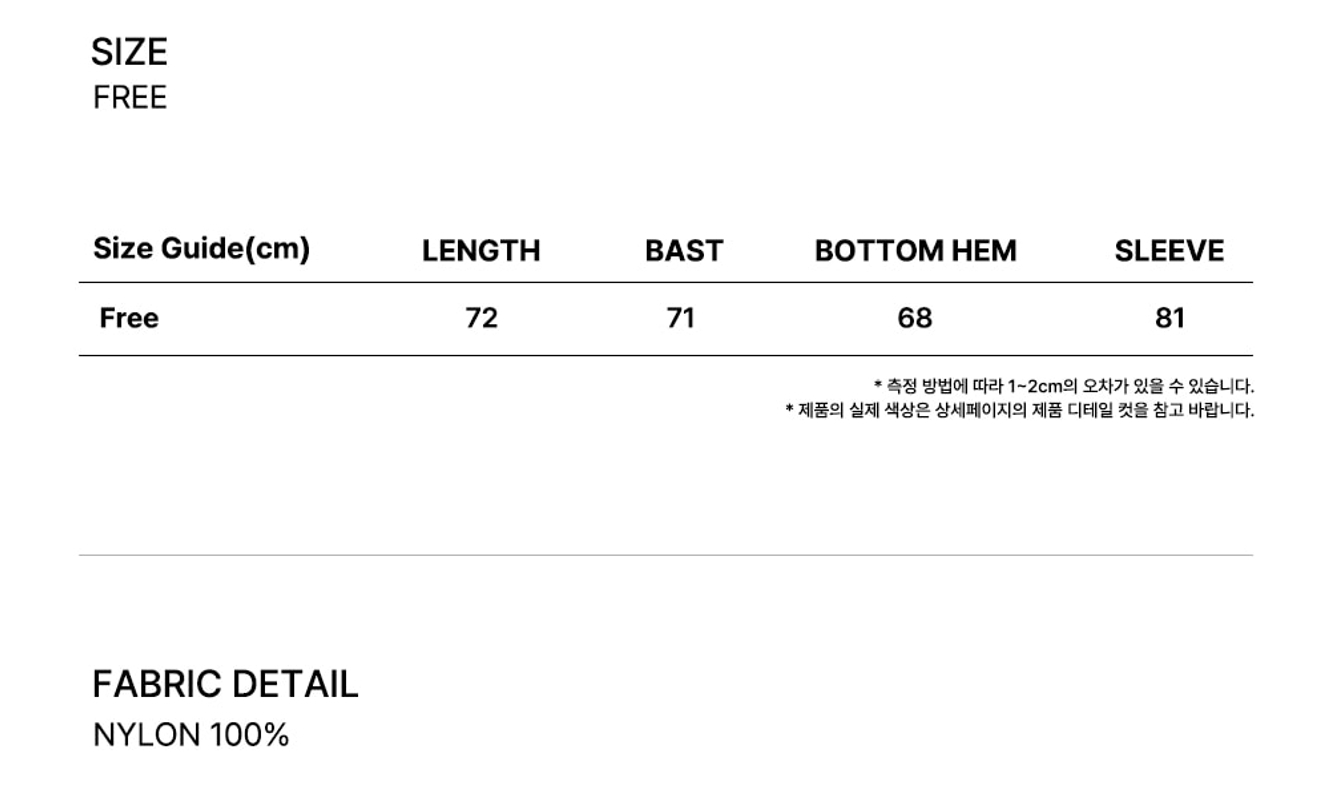Click the line beneath the table header row
1326x801 pixels.
(665, 283)
